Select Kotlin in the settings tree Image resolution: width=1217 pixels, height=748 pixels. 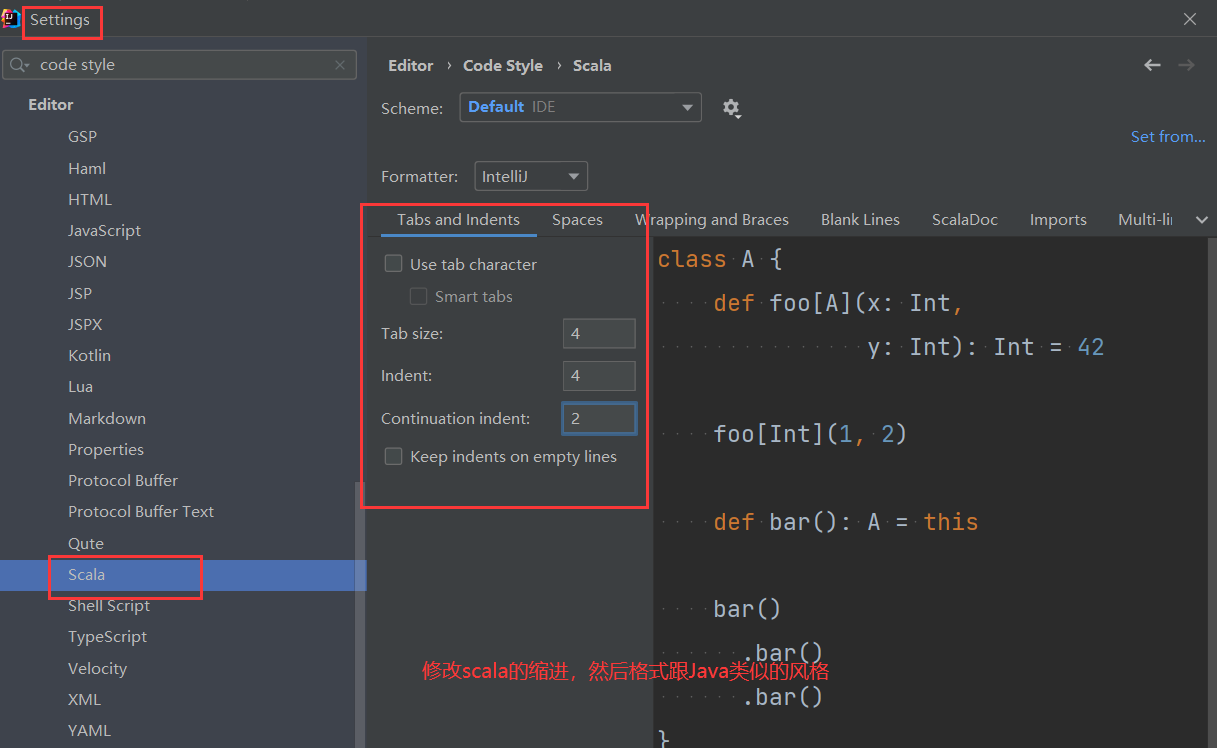[89, 356]
